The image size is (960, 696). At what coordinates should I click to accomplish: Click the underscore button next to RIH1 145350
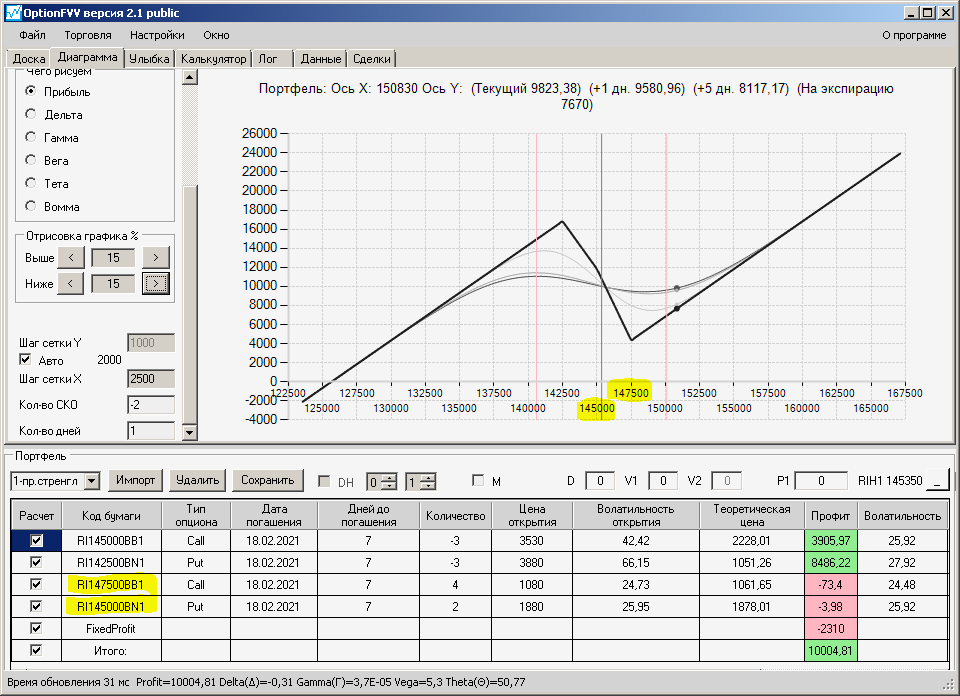point(937,481)
